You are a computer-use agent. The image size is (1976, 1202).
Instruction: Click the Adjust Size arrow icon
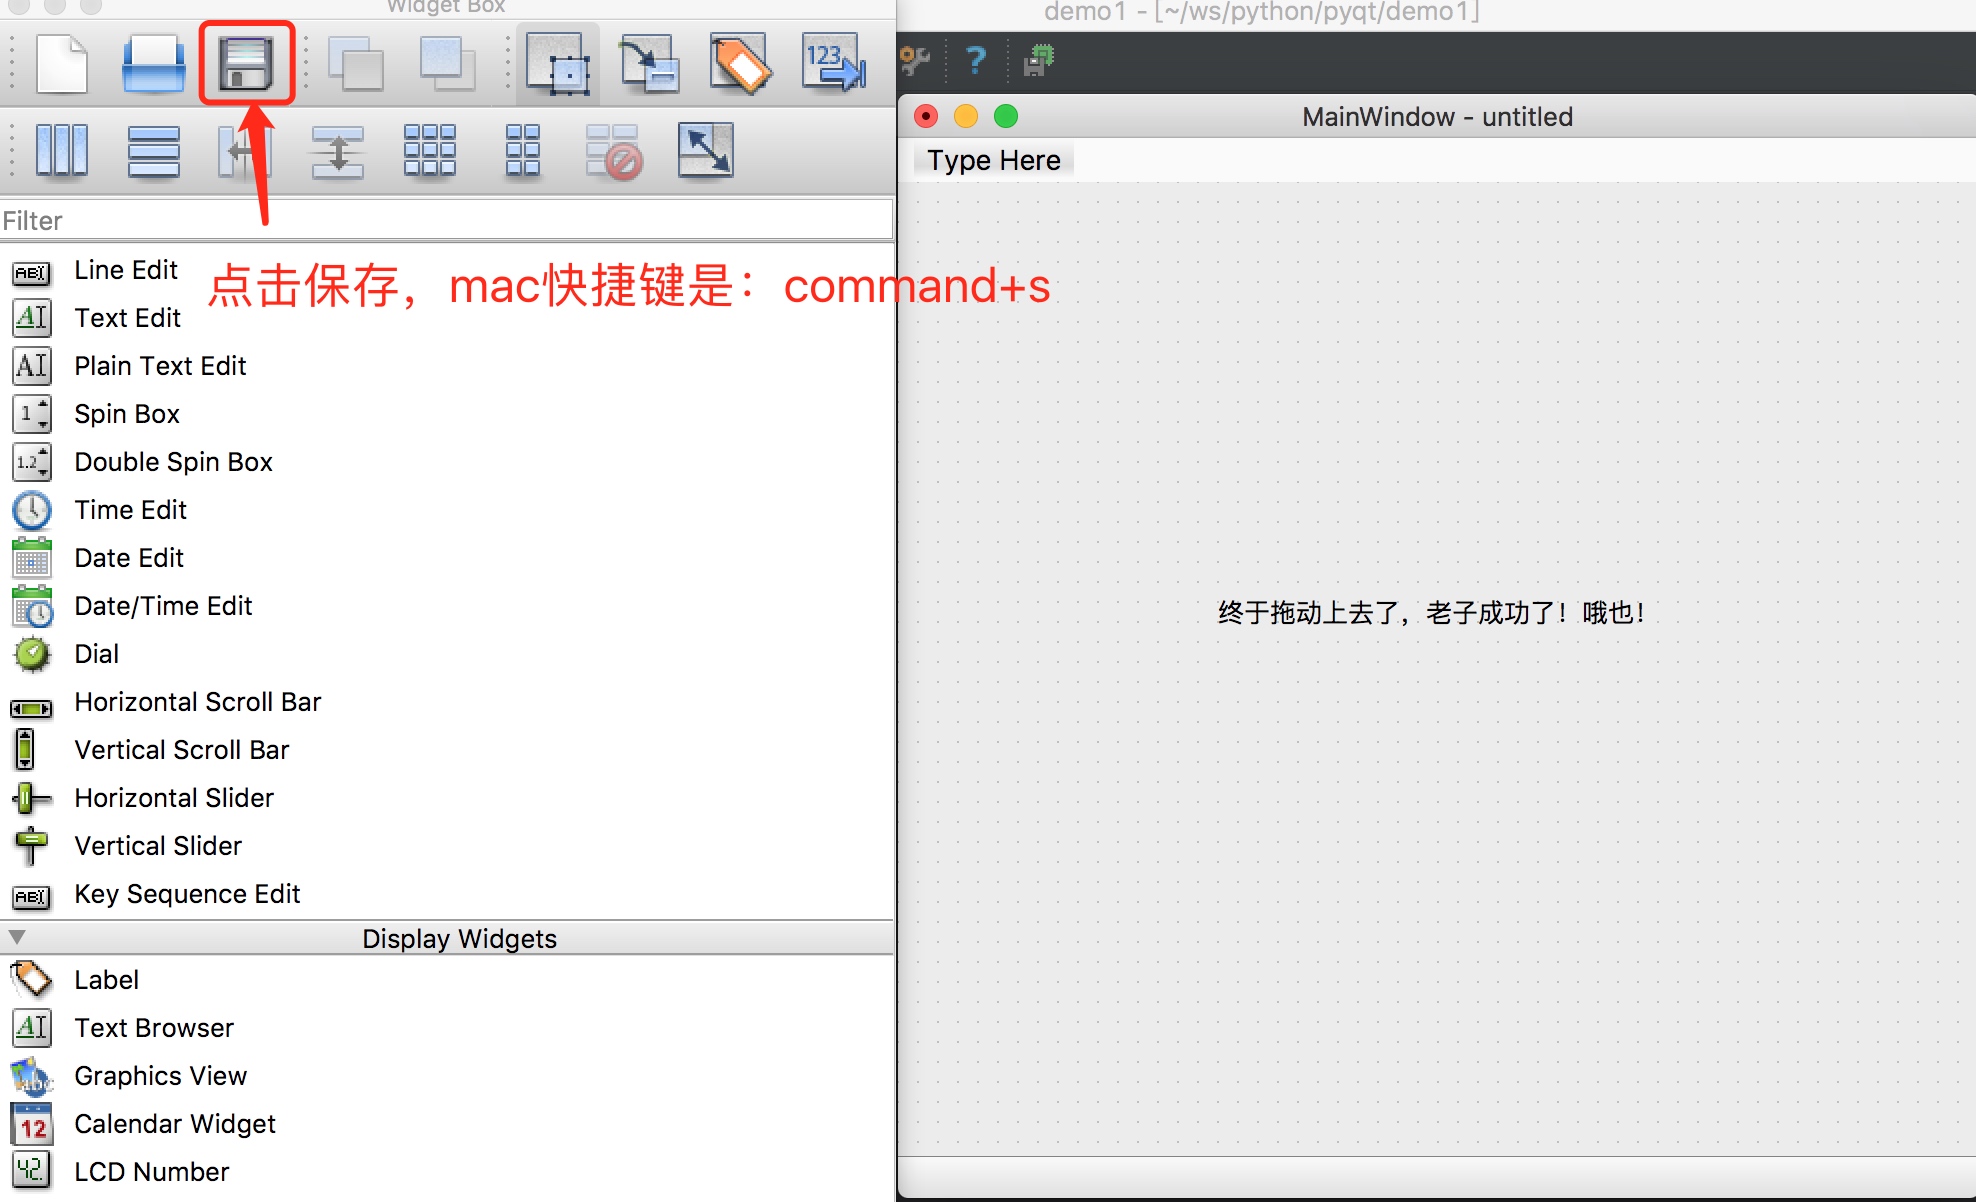[705, 151]
